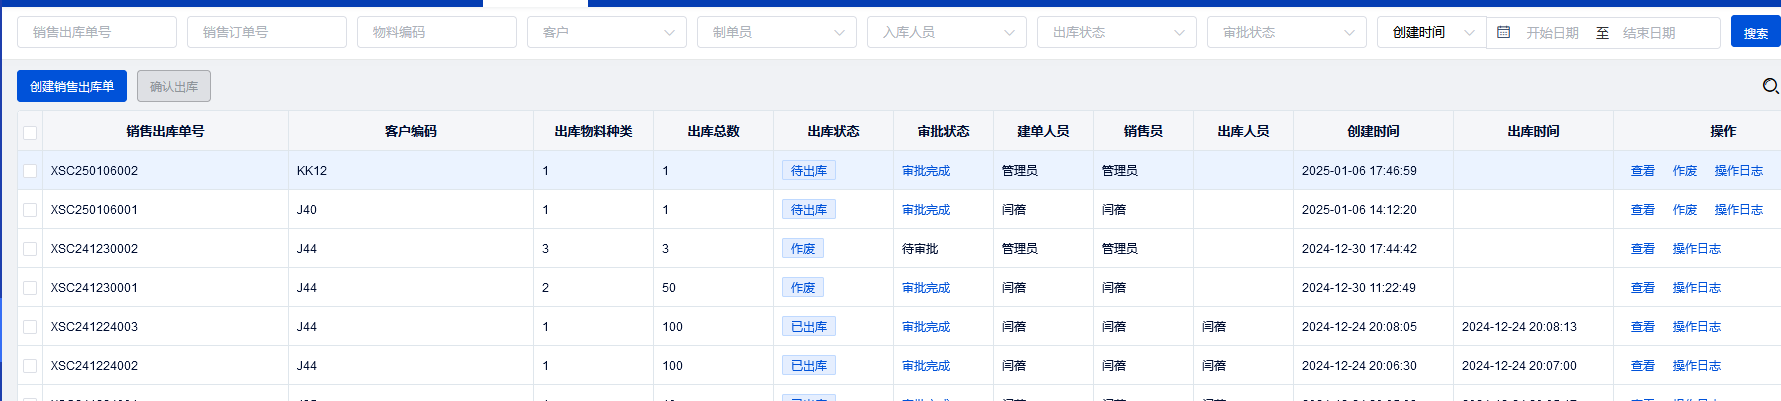Viewport: 1781px width, 401px height.
Task: Click 查看 for order XSC241230002
Action: [1643, 249]
